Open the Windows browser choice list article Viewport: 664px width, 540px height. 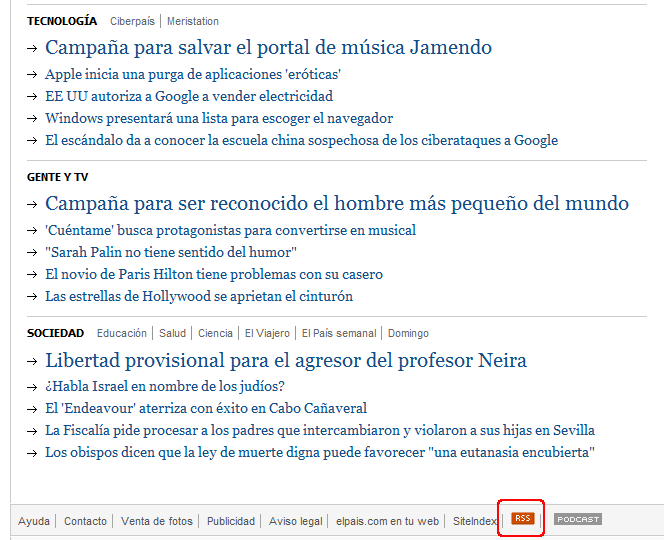[x=219, y=119]
